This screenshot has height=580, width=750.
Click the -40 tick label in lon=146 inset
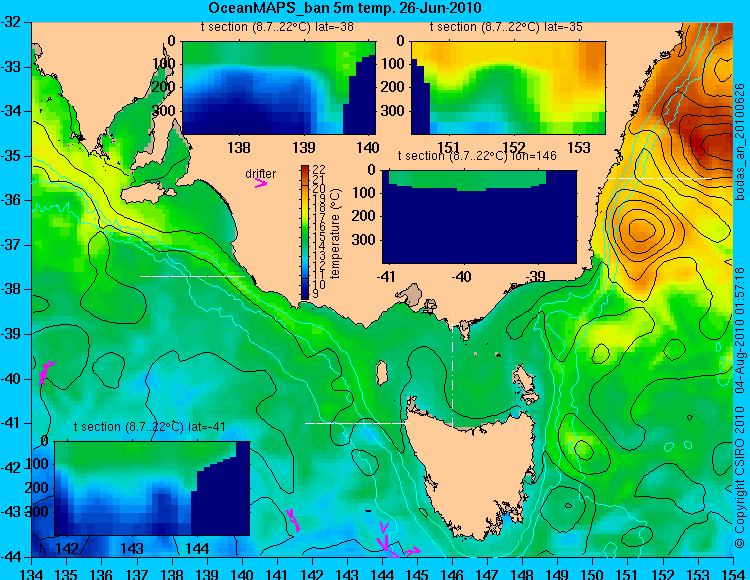pyautogui.click(x=463, y=276)
